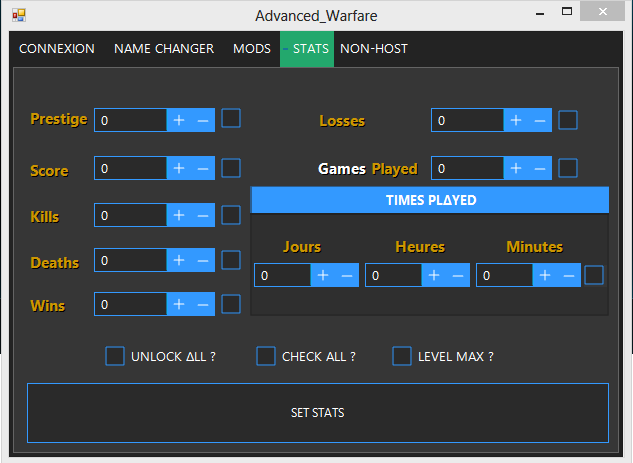Subtract one from Wins with minus
The width and height of the screenshot is (633, 463).
click(x=203, y=304)
